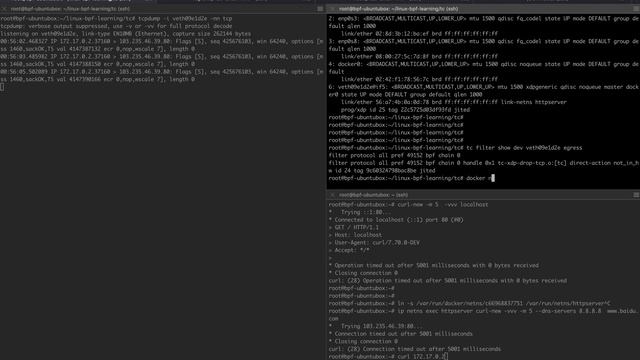Click 'curl: (28) Operation timed out' line

(x=447, y=281)
